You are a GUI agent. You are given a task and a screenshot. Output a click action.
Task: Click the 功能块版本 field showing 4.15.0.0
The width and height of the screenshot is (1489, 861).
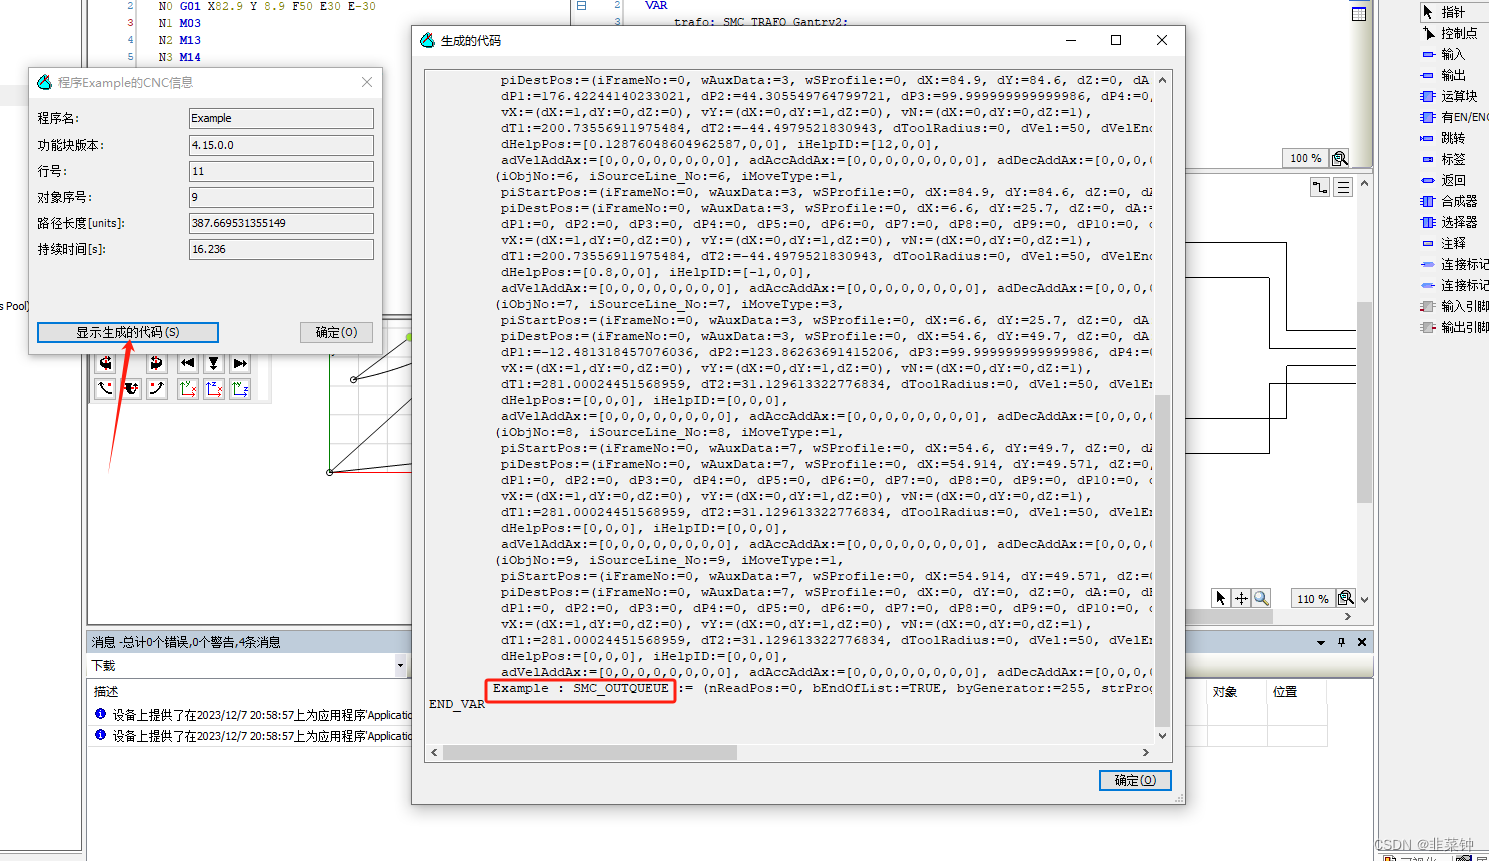tap(282, 145)
